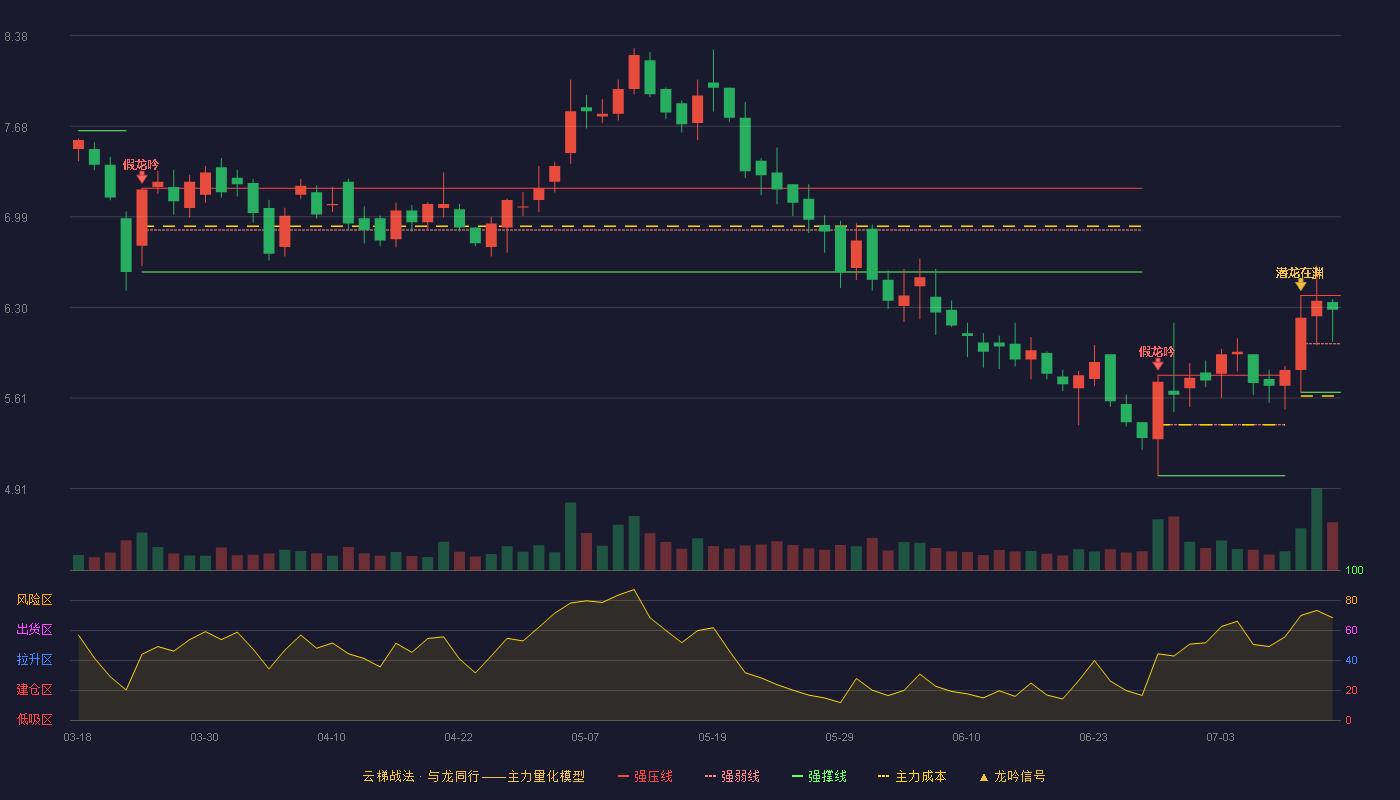Select the 建仓区 zone label
The image size is (1400, 800).
(x=34, y=690)
